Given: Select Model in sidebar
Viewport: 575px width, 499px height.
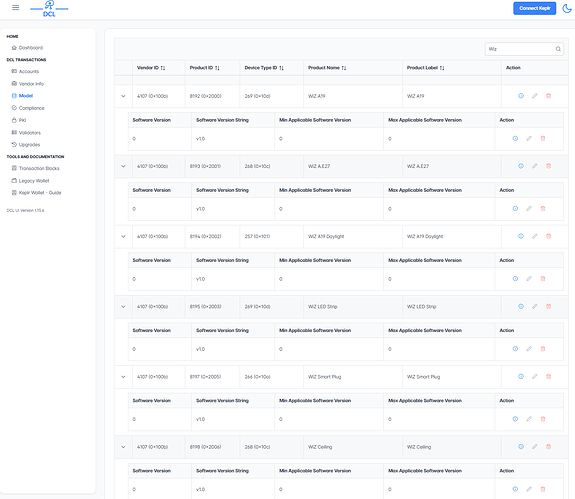Looking at the screenshot, I should pyautogui.click(x=22, y=96).
